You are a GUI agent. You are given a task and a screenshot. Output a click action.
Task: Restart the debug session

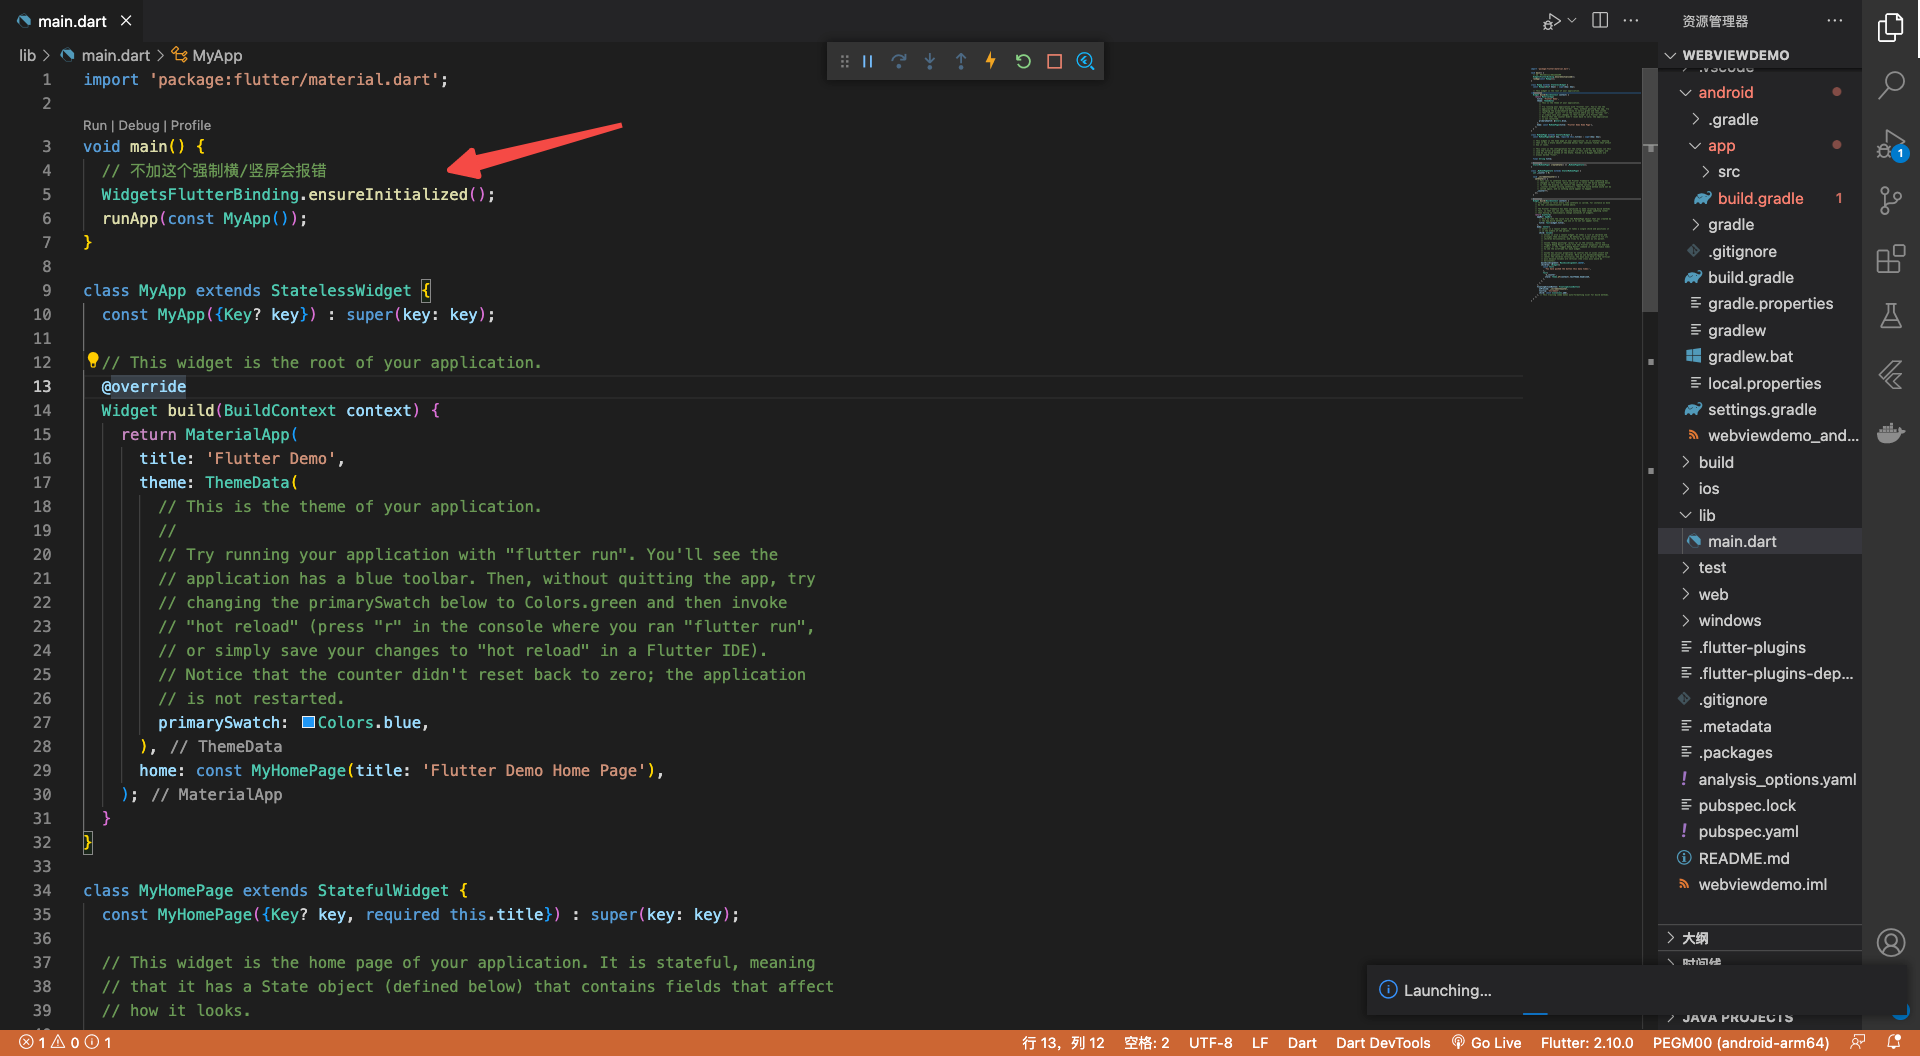click(1023, 61)
